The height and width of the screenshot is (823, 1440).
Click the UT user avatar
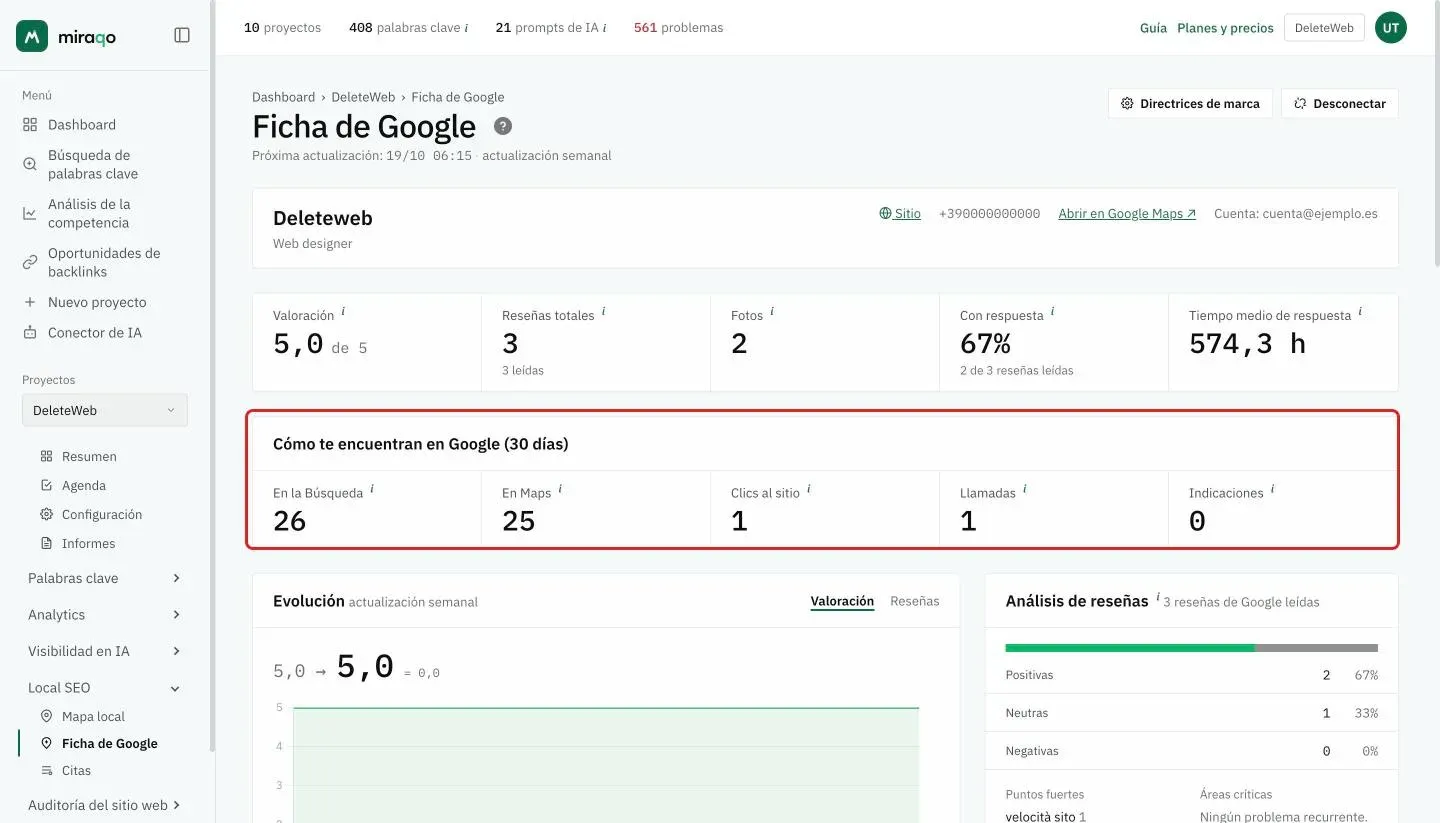coord(1391,28)
